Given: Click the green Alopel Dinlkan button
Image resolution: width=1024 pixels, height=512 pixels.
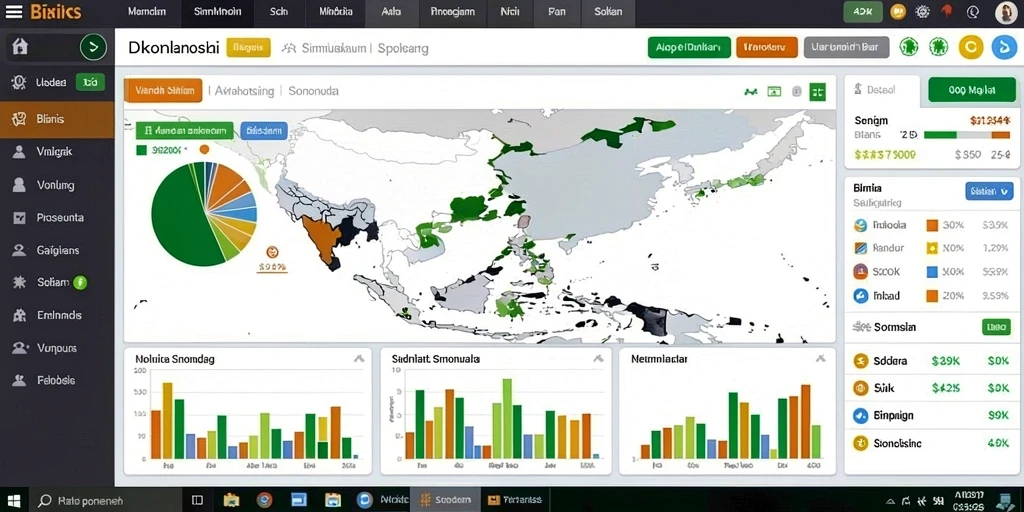Looking at the screenshot, I should pos(689,47).
